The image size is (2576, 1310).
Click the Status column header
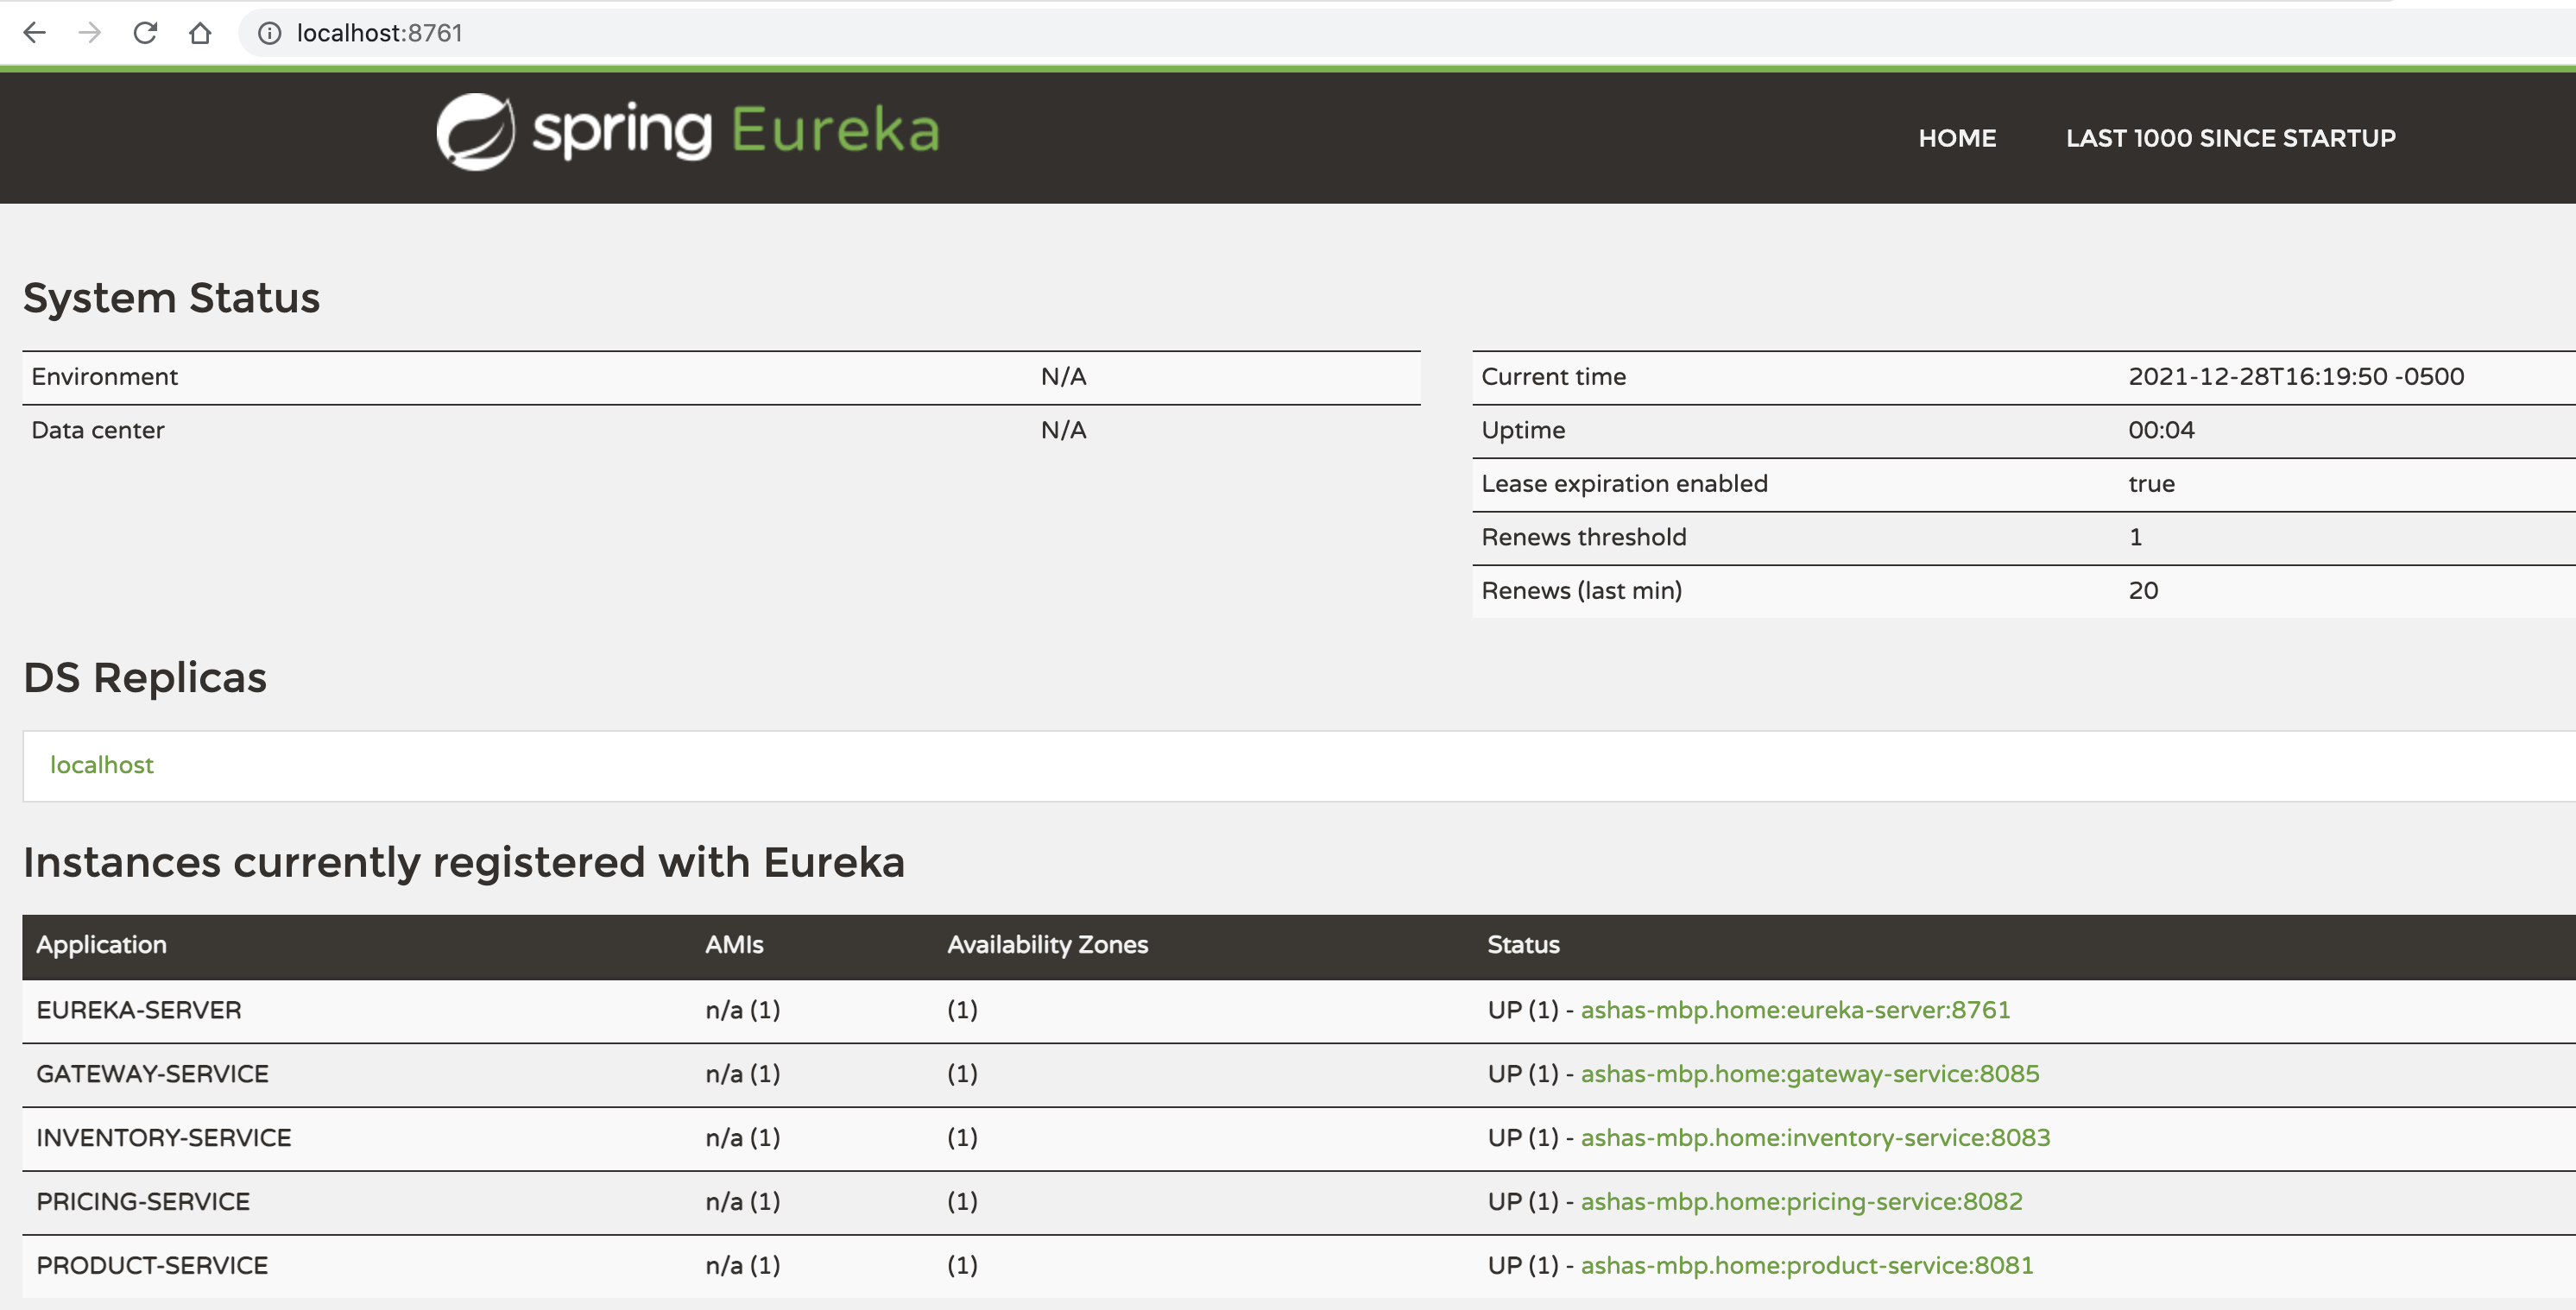[x=1522, y=945]
